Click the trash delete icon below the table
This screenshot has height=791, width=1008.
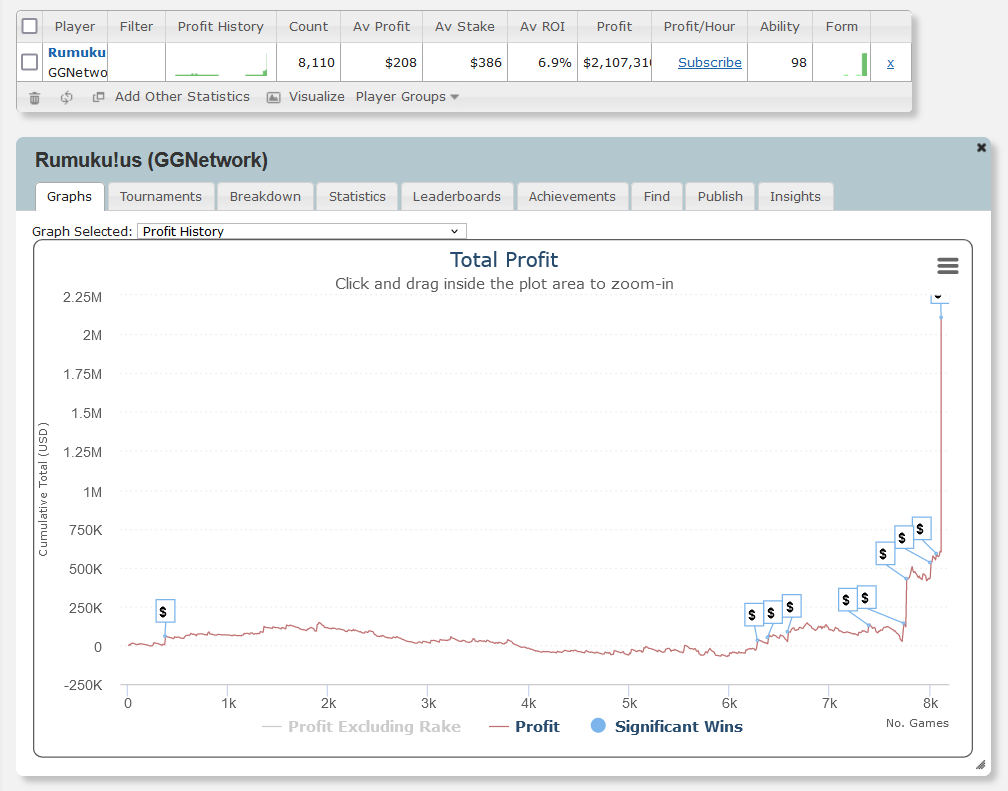tap(35, 97)
